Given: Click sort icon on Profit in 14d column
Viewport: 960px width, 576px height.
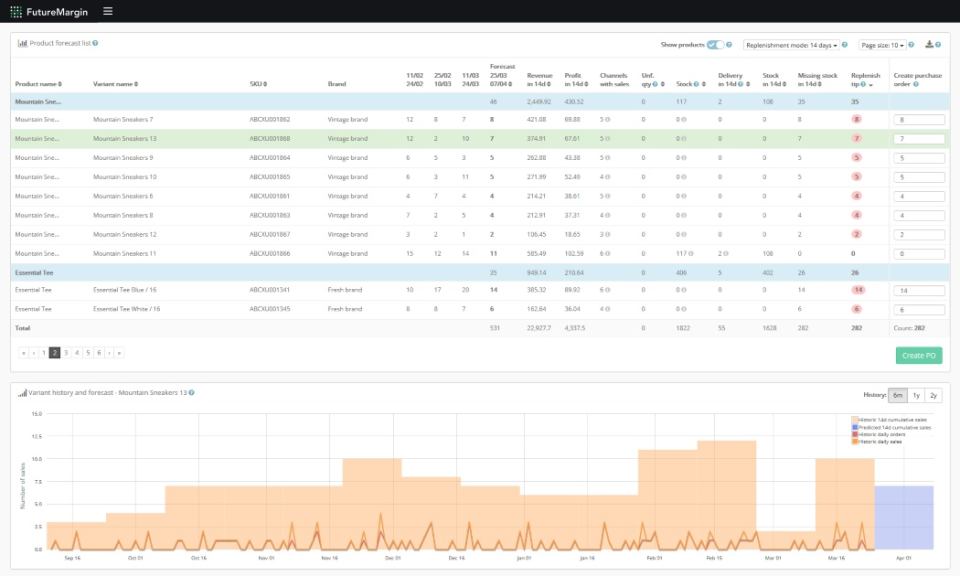Looking at the screenshot, I should click(586, 84).
